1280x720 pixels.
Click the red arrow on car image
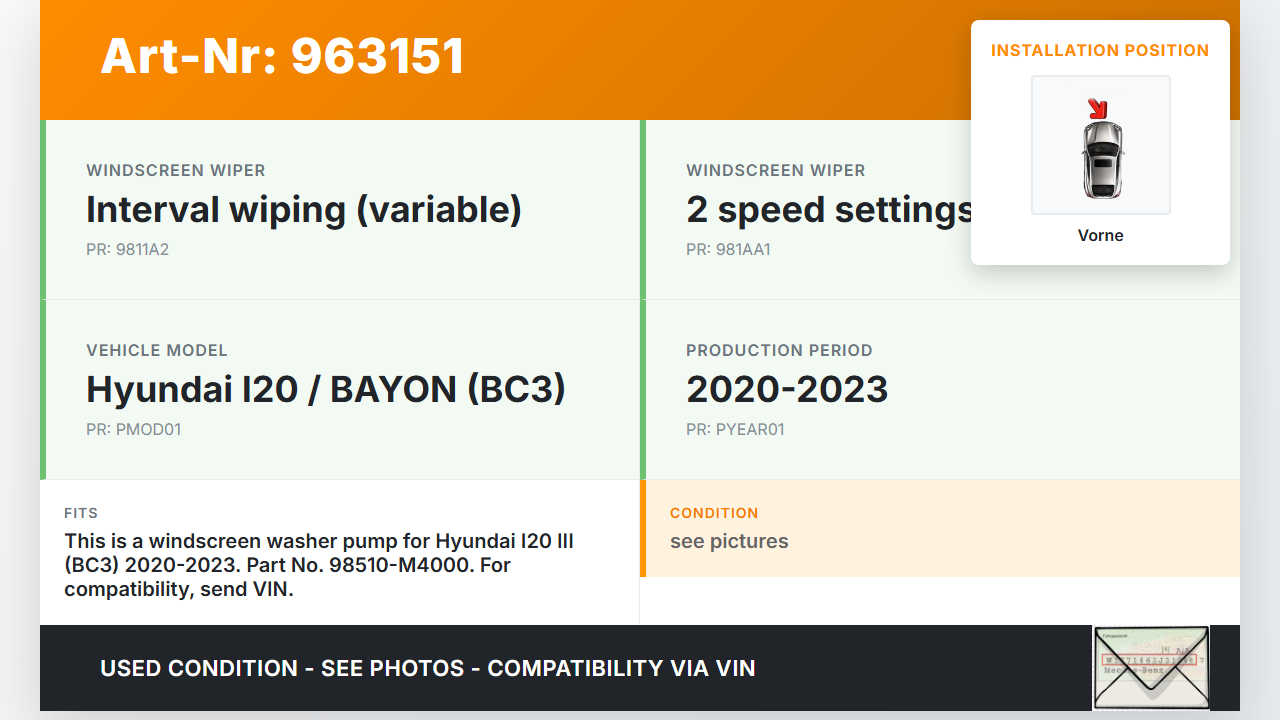[1098, 107]
